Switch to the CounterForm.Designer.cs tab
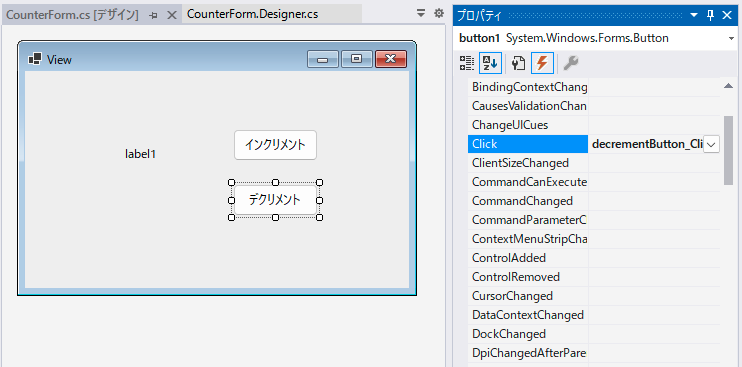742x367 pixels. [253, 14]
